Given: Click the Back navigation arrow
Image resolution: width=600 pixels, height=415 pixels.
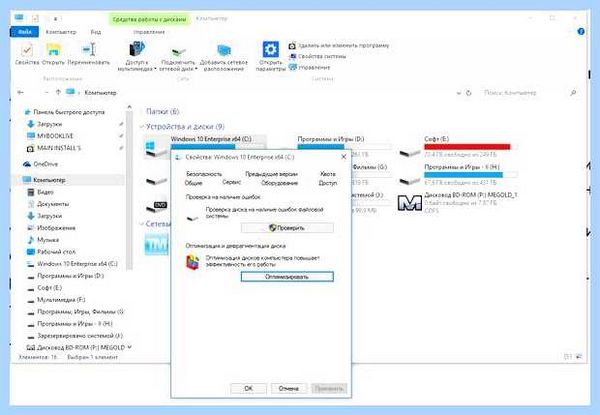Looking at the screenshot, I should [x=21, y=93].
